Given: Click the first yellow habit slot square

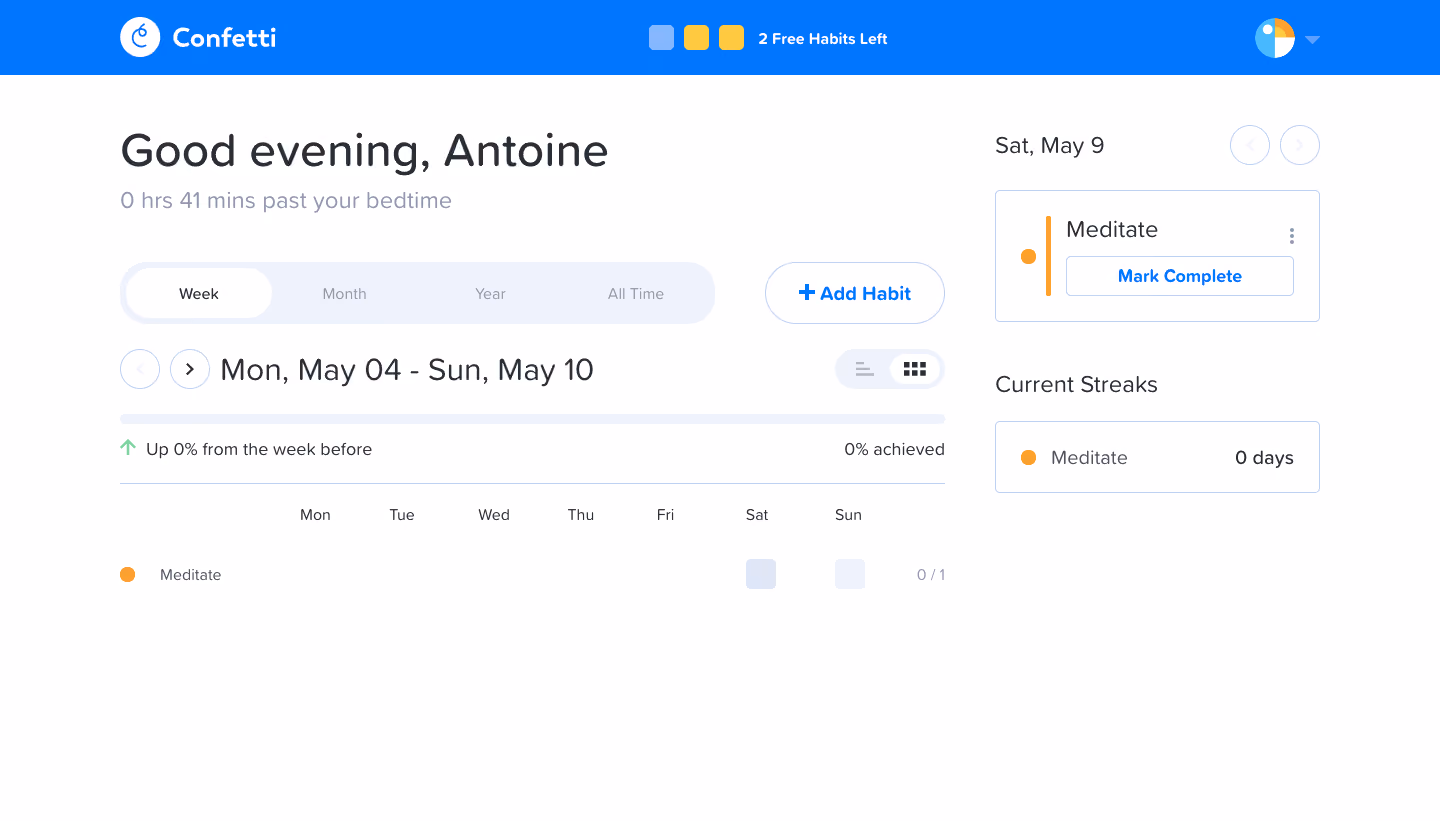Looking at the screenshot, I should coord(696,38).
